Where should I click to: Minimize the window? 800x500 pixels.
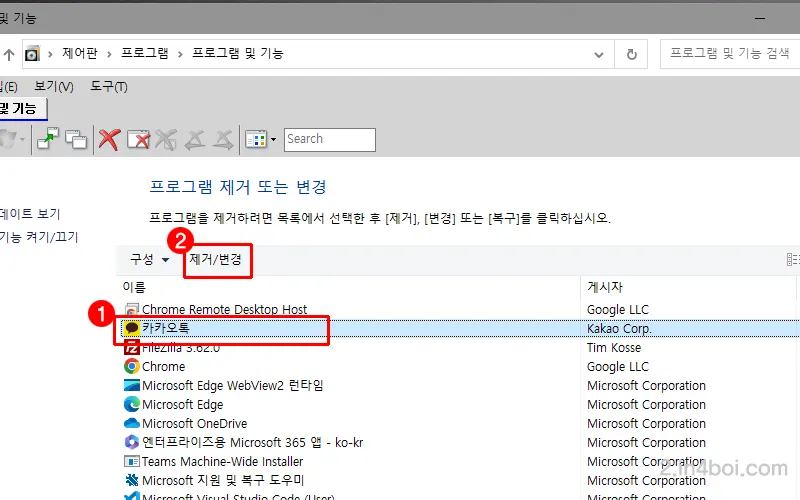pos(760,18)
